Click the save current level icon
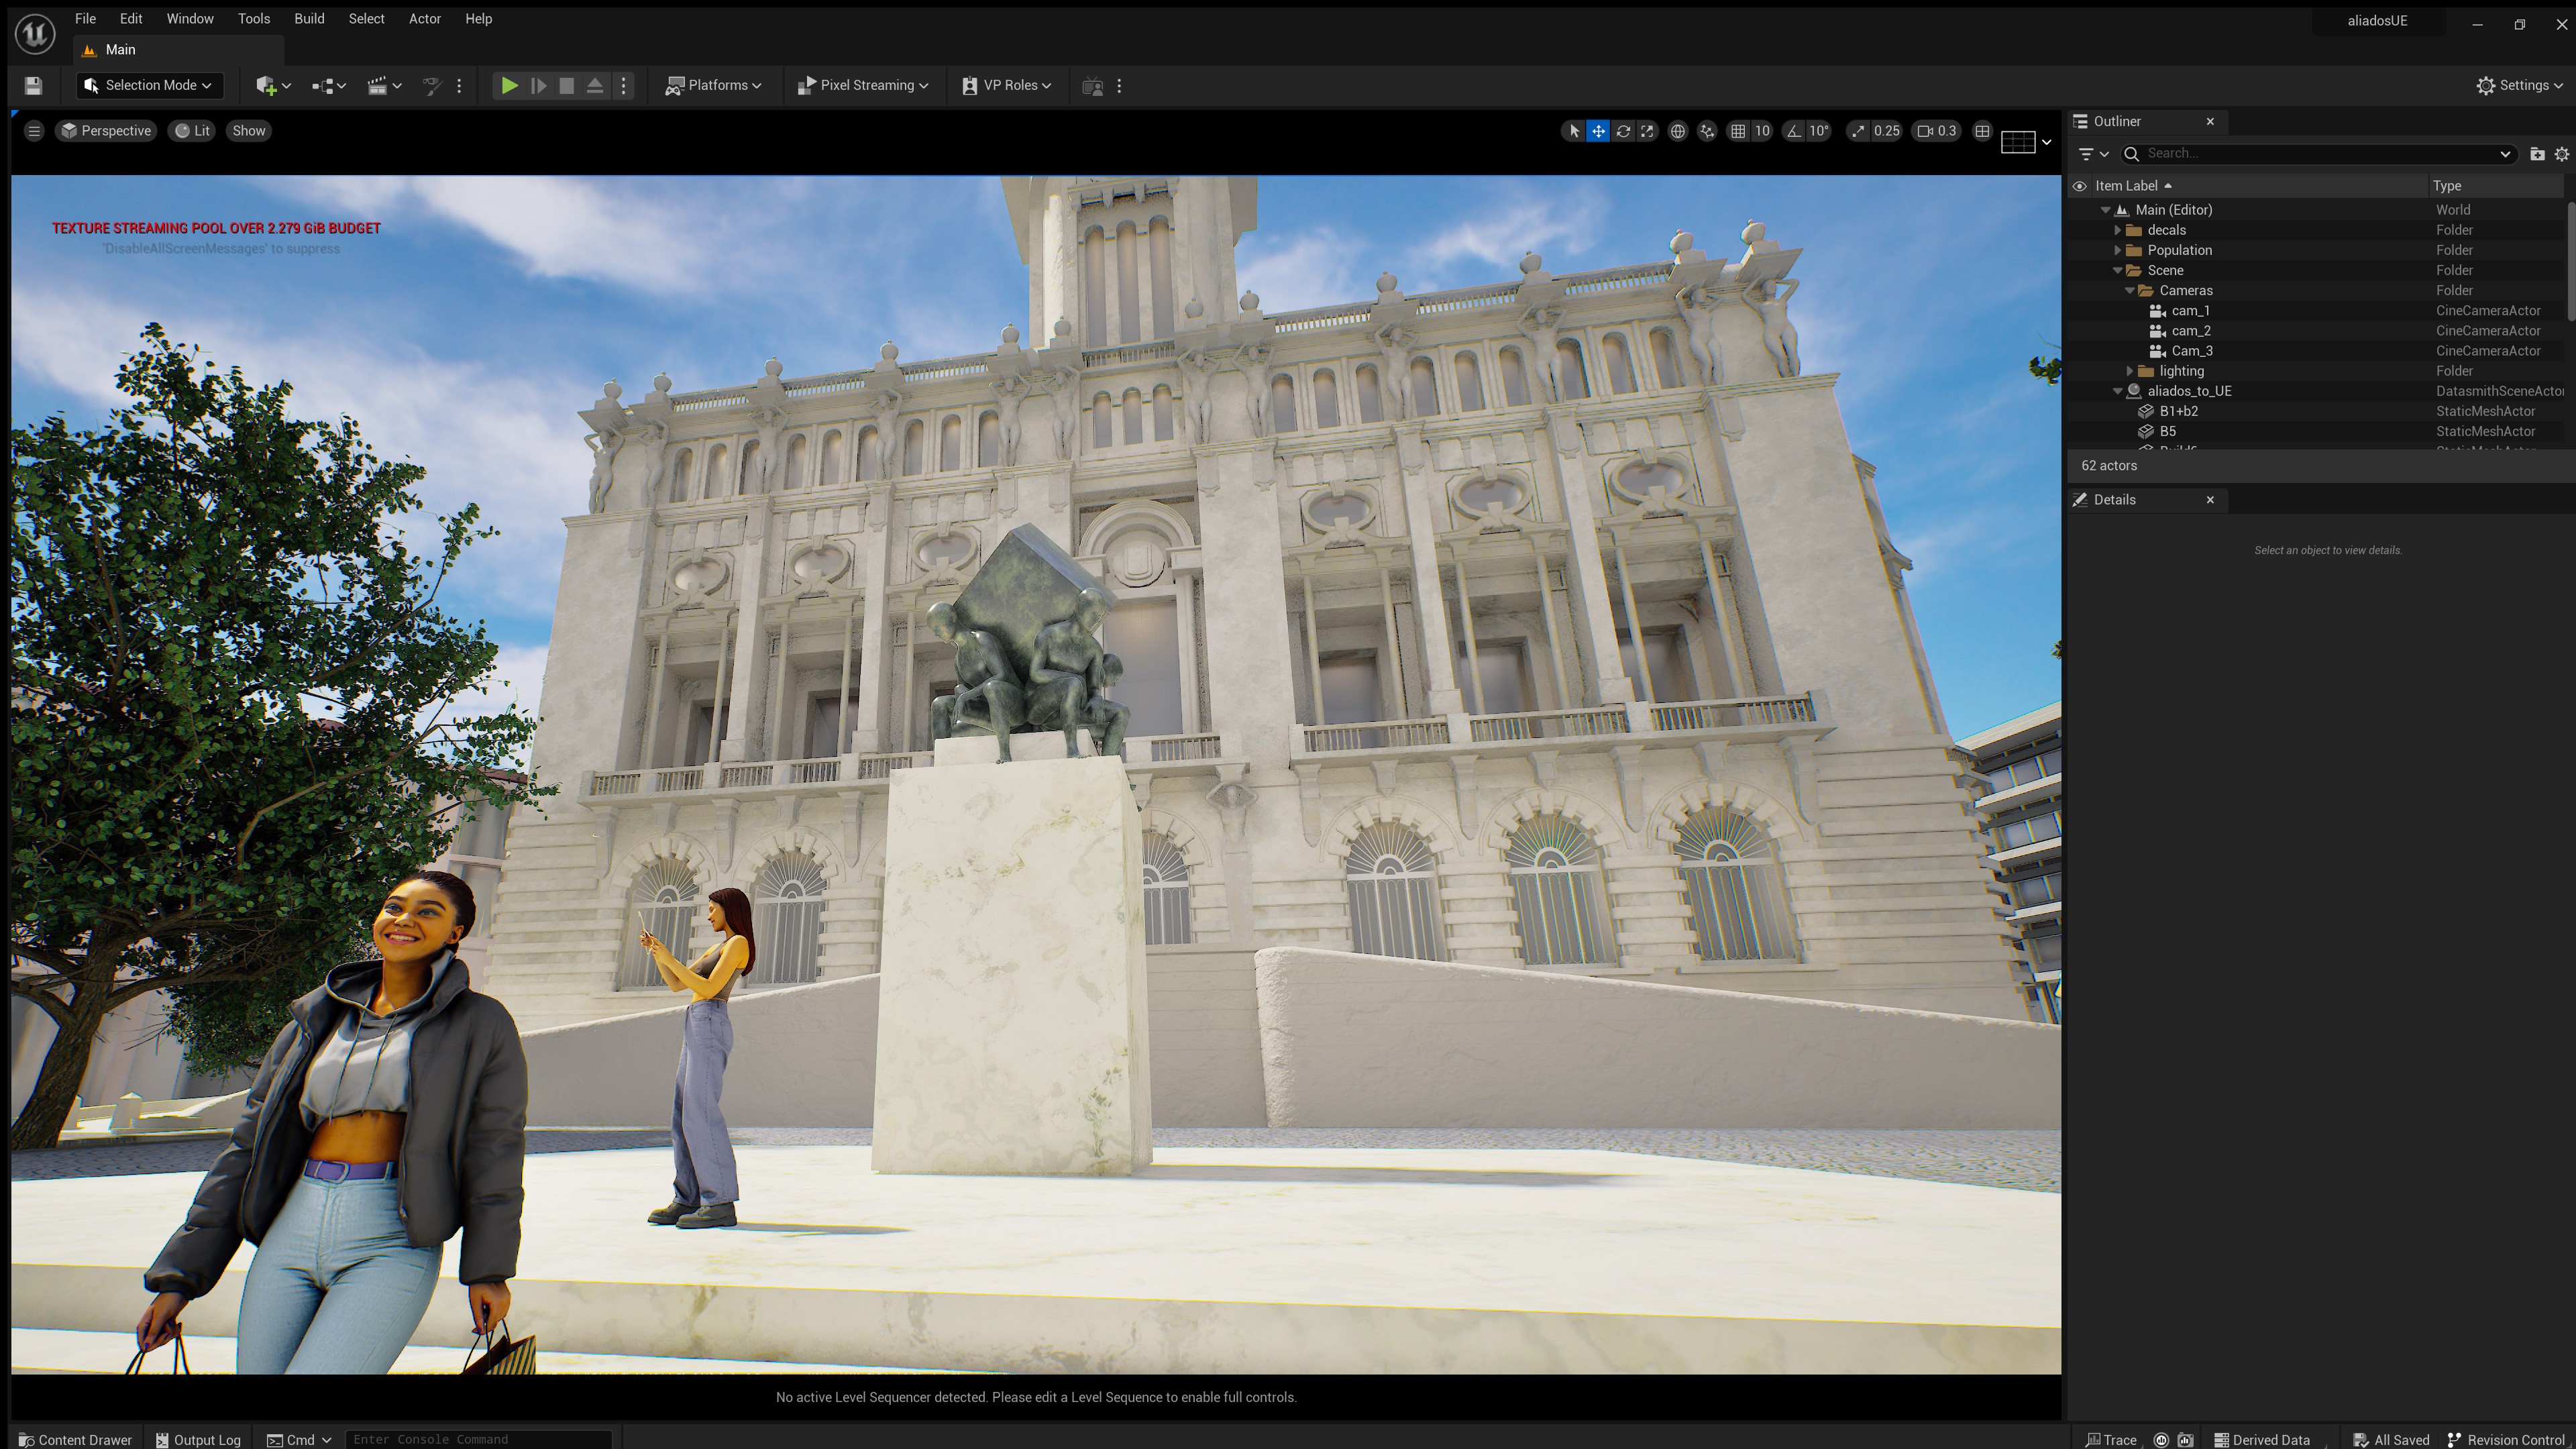Screen dimensions: 2576x1449 (x=33, y=86)
